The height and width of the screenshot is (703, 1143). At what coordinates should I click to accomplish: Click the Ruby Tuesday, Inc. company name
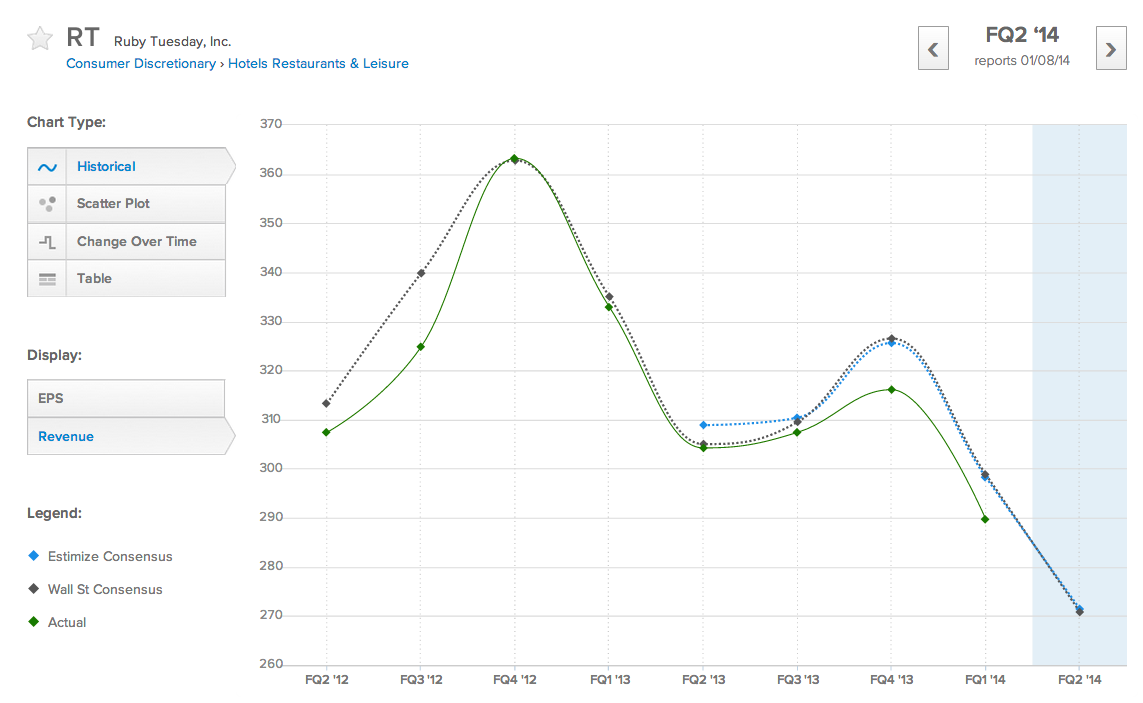pos(172,42)
